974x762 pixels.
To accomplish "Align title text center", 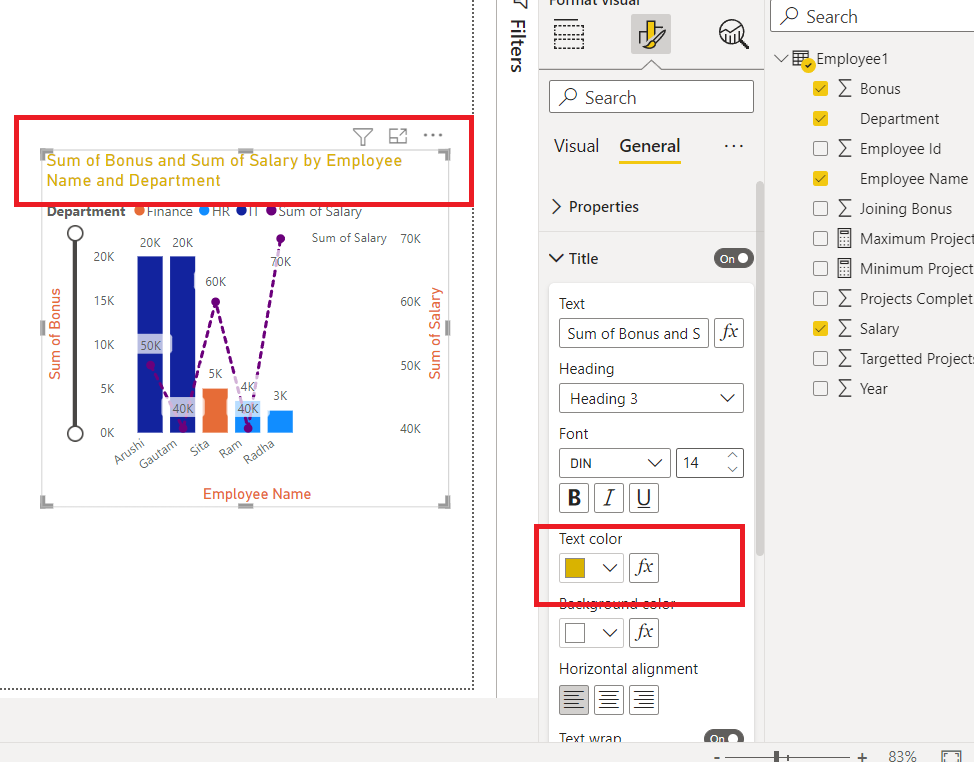I will coord(609,700).
